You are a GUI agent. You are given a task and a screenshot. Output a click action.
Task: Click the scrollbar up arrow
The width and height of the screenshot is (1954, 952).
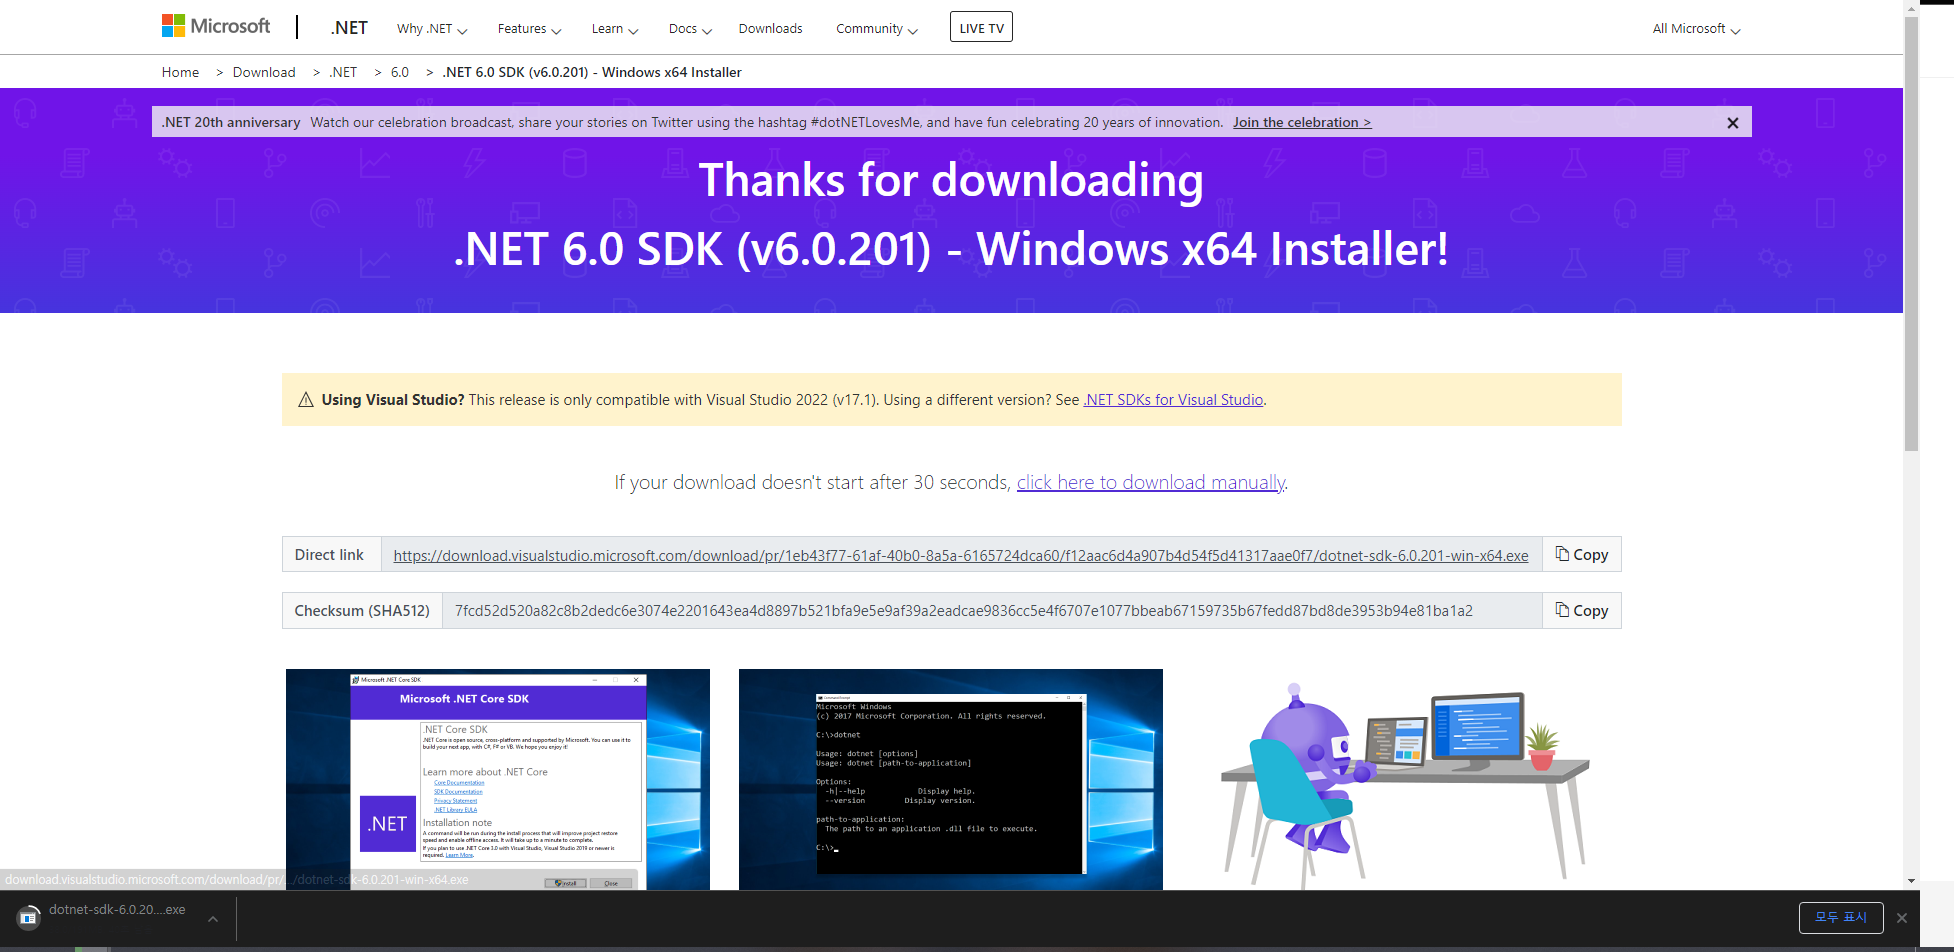point(1911,8)
